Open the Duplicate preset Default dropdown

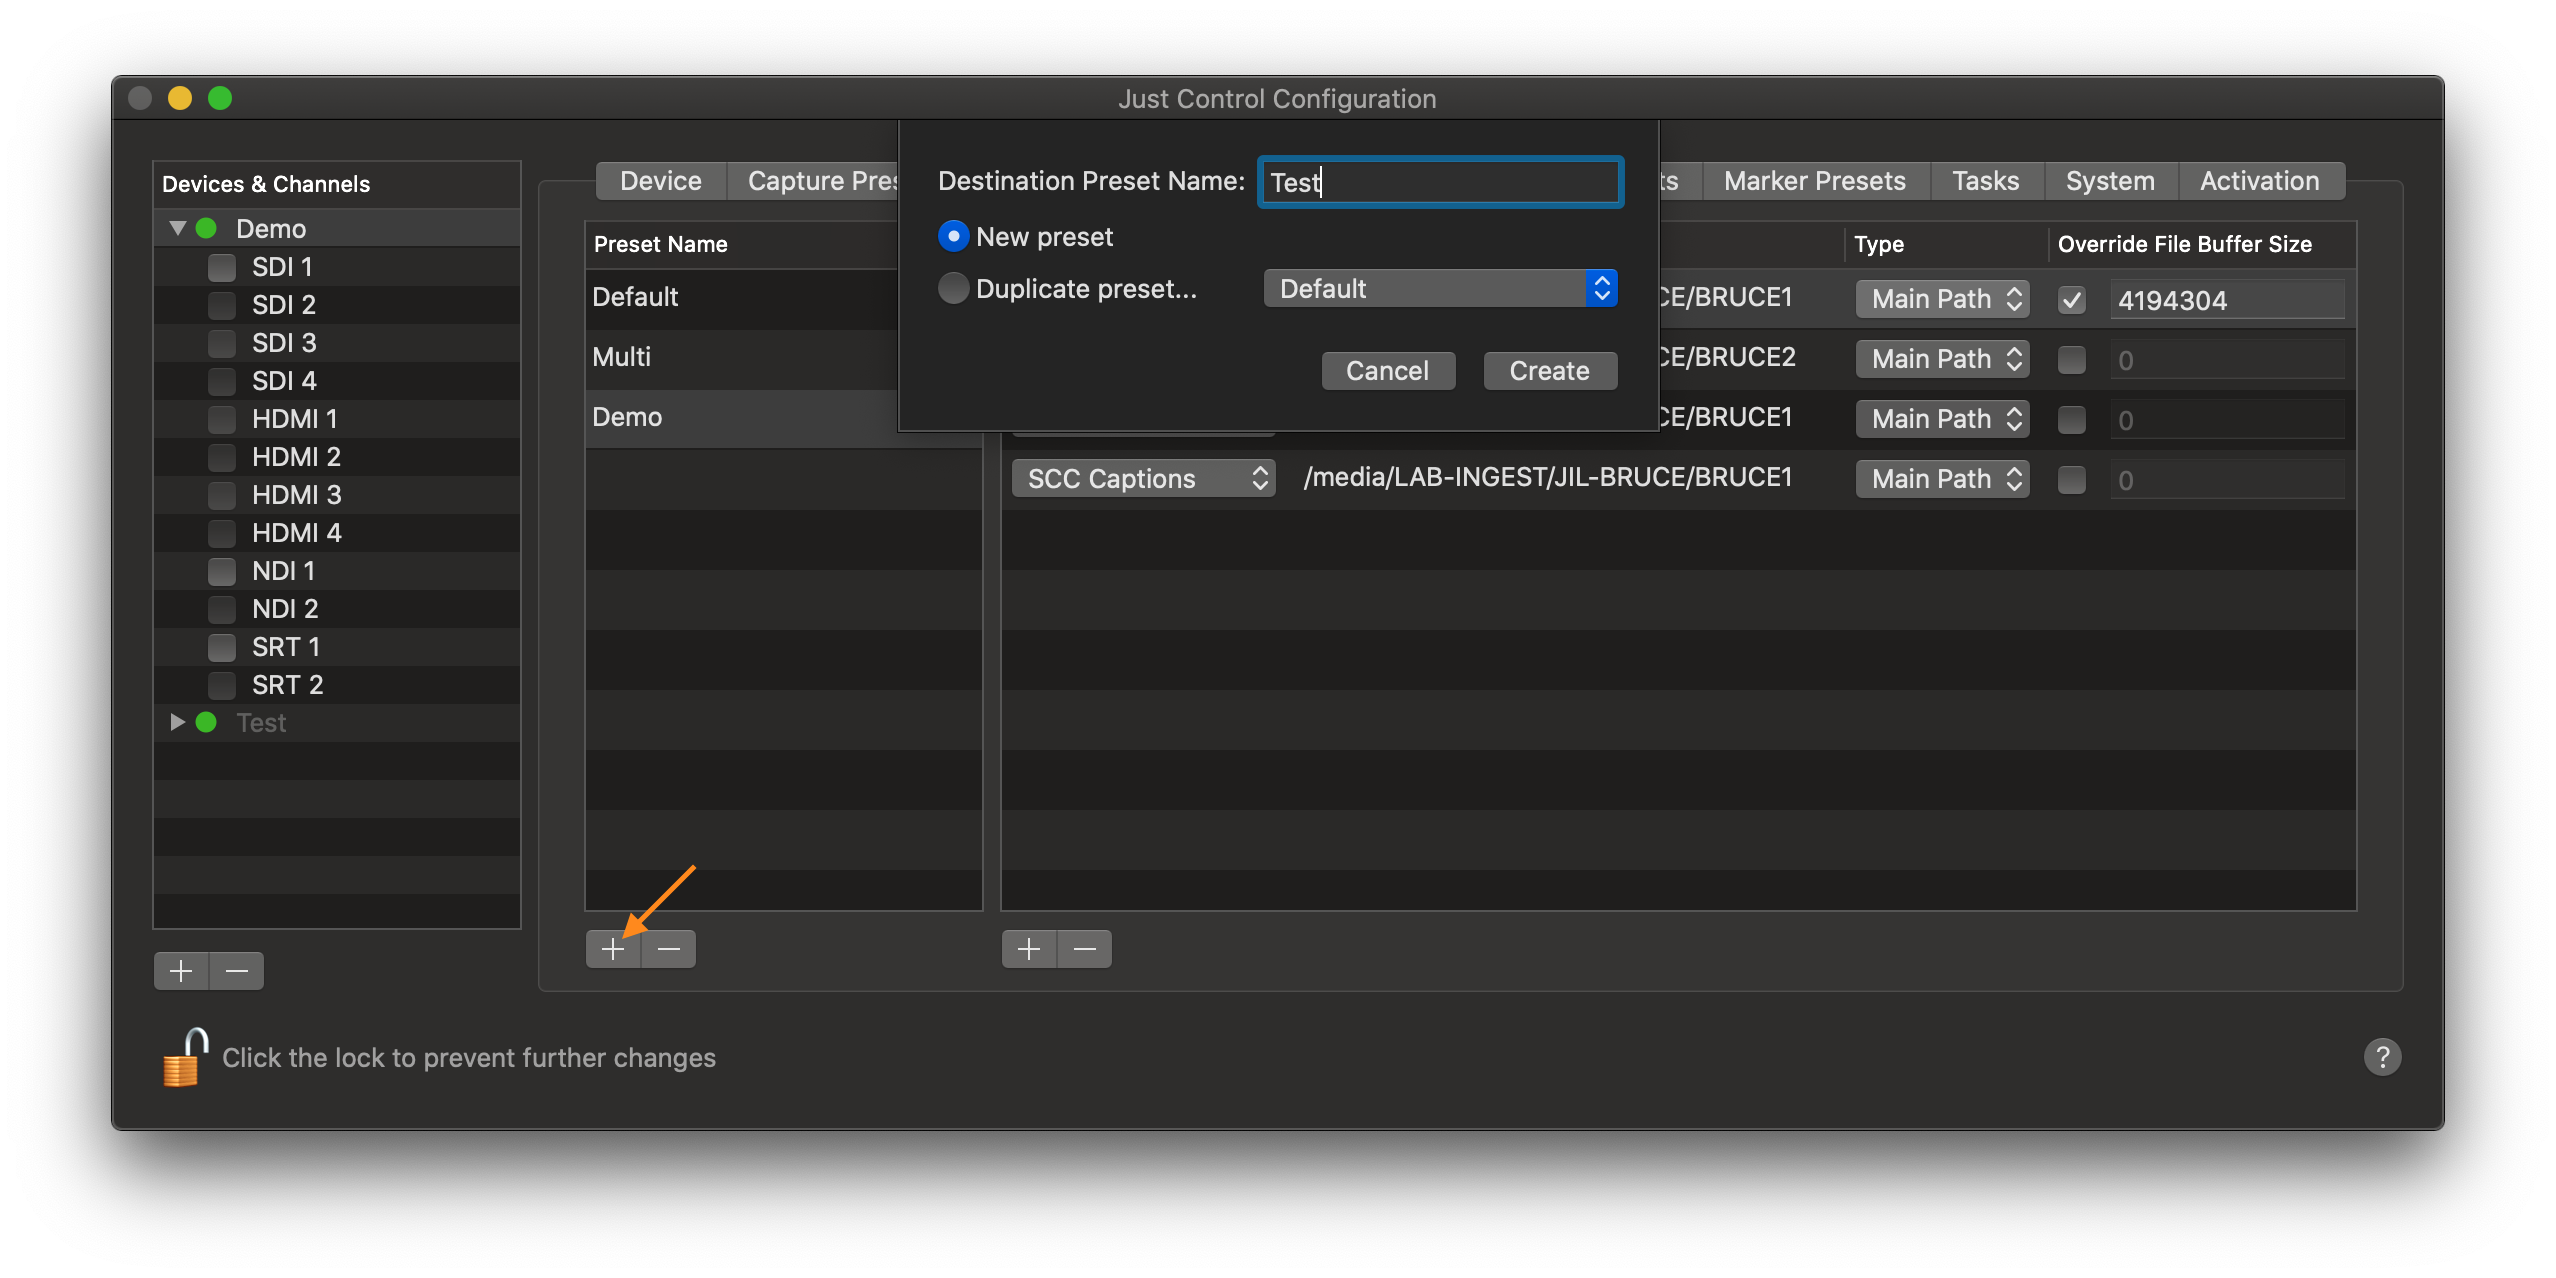click(x=1440, y=288)
